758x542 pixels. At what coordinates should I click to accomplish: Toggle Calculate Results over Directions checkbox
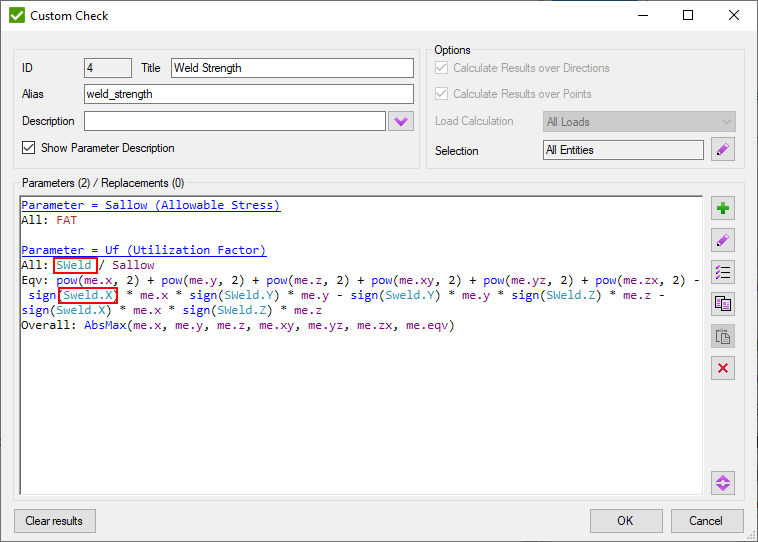click(x=442, y=68)
